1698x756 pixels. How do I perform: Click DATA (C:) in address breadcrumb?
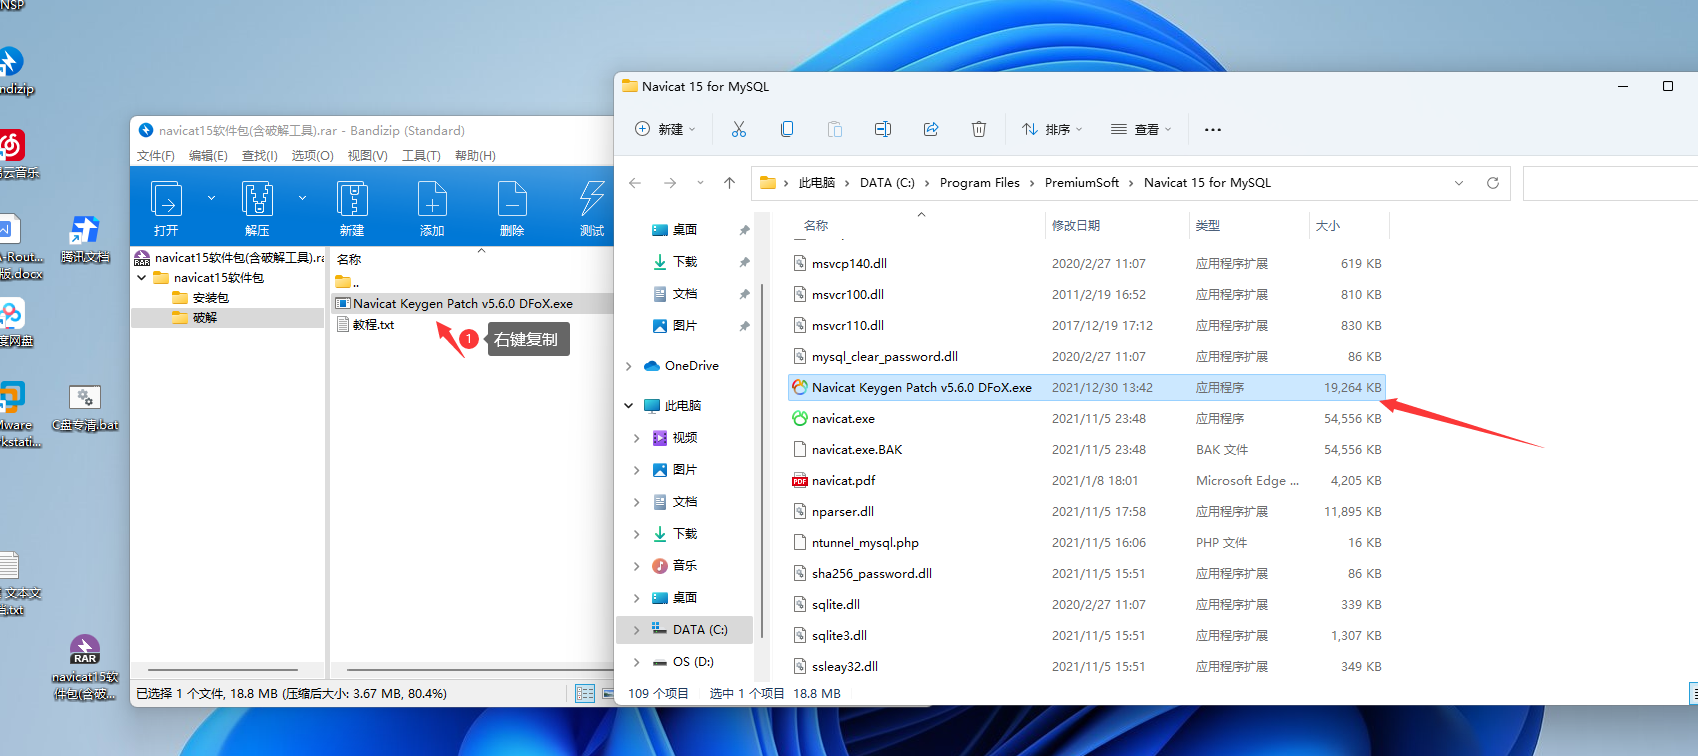point(887,183)
